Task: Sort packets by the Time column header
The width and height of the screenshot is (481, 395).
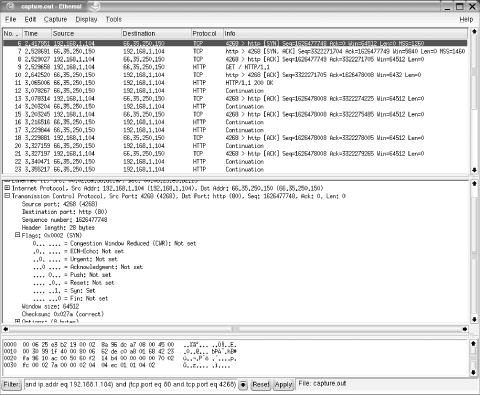Action: [37, 34]
